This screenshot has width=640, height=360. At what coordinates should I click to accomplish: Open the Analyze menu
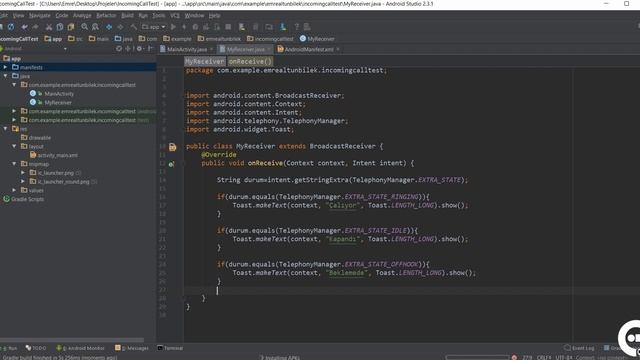click(82, 16)
